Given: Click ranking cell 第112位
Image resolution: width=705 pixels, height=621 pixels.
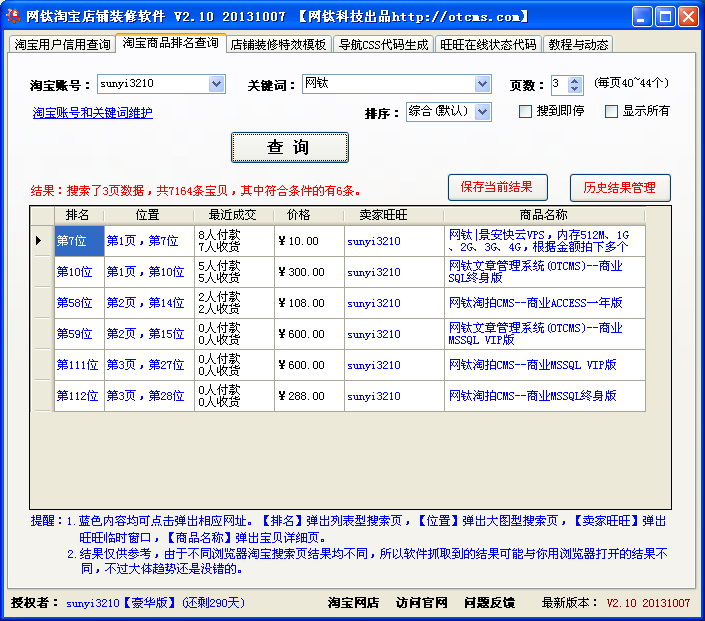Looking at the screenshot, I should pos(79,396).
